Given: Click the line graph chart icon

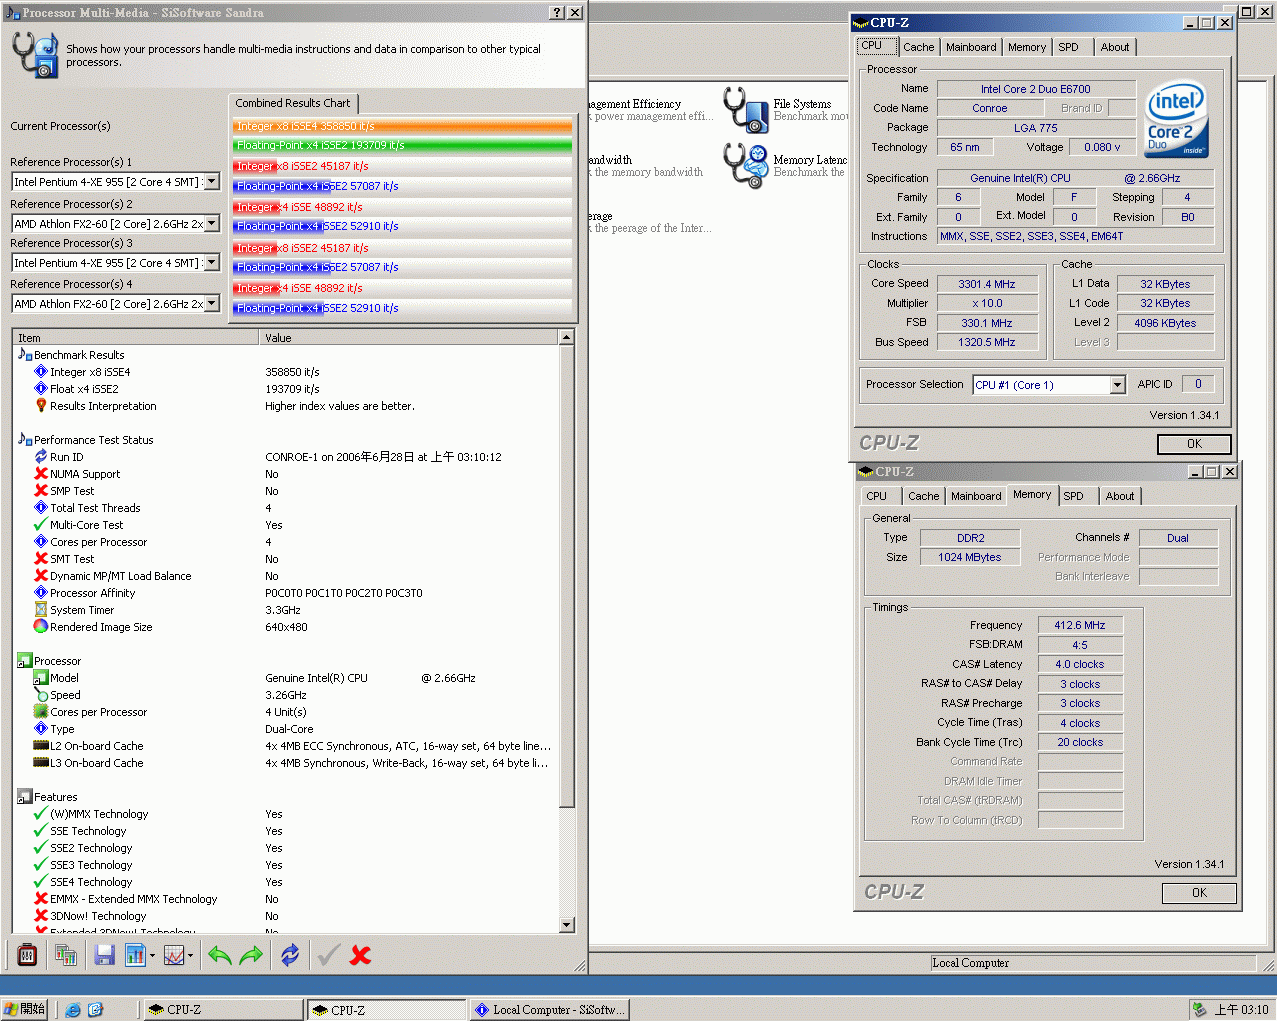Looking at the screenshot, I should pos(174,955).
